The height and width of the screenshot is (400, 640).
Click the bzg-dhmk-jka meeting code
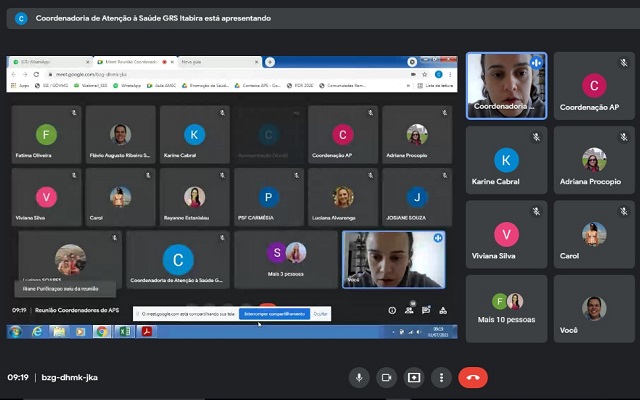tap(69, 378)
